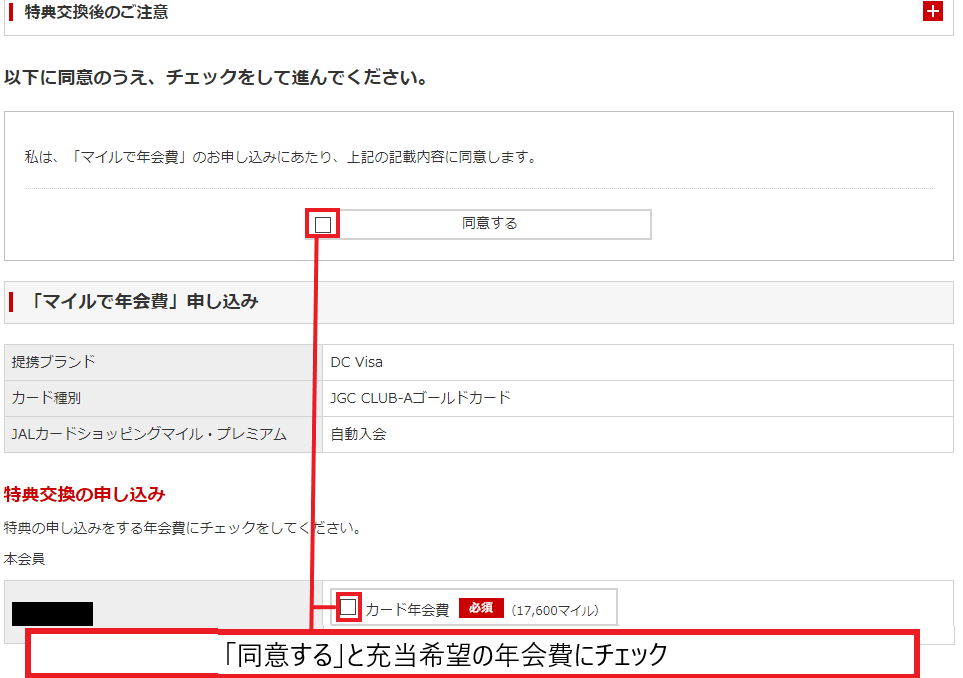Click the red-bordered 充当希望の年会費にチェック annotation
This screenshot has width=963, height=678.
coord(470,655)
